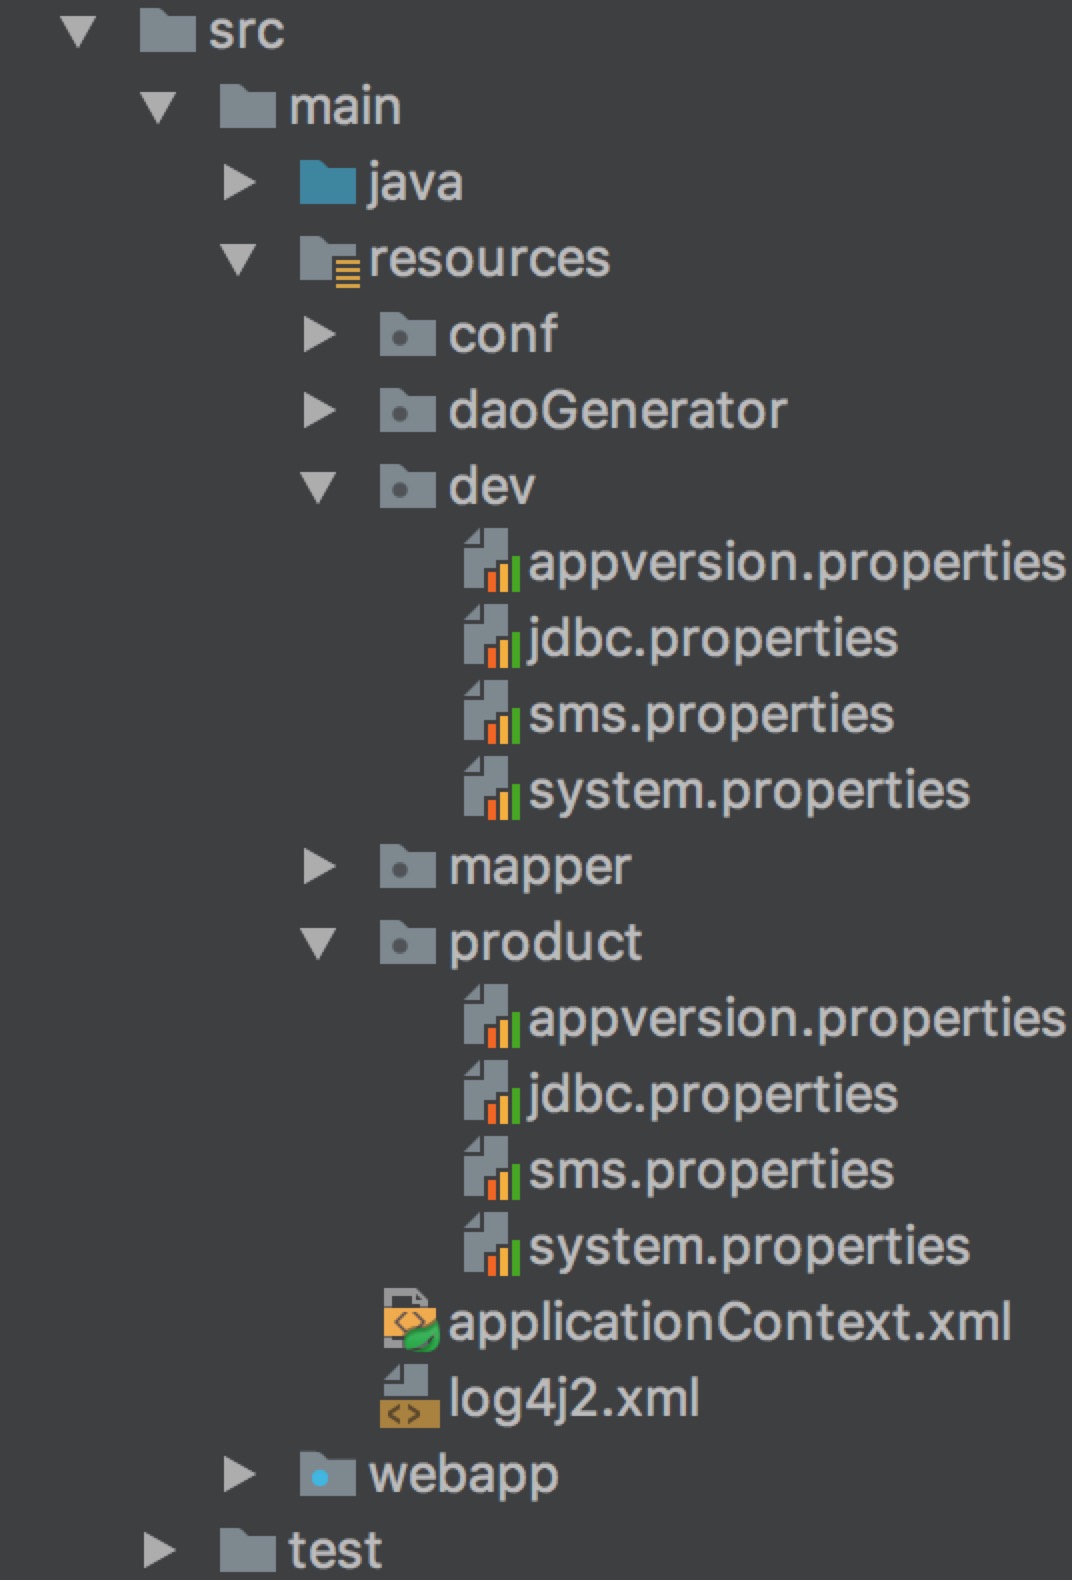Click the blue java source folder icon
1072x1580 pixels.
[327, 182]
